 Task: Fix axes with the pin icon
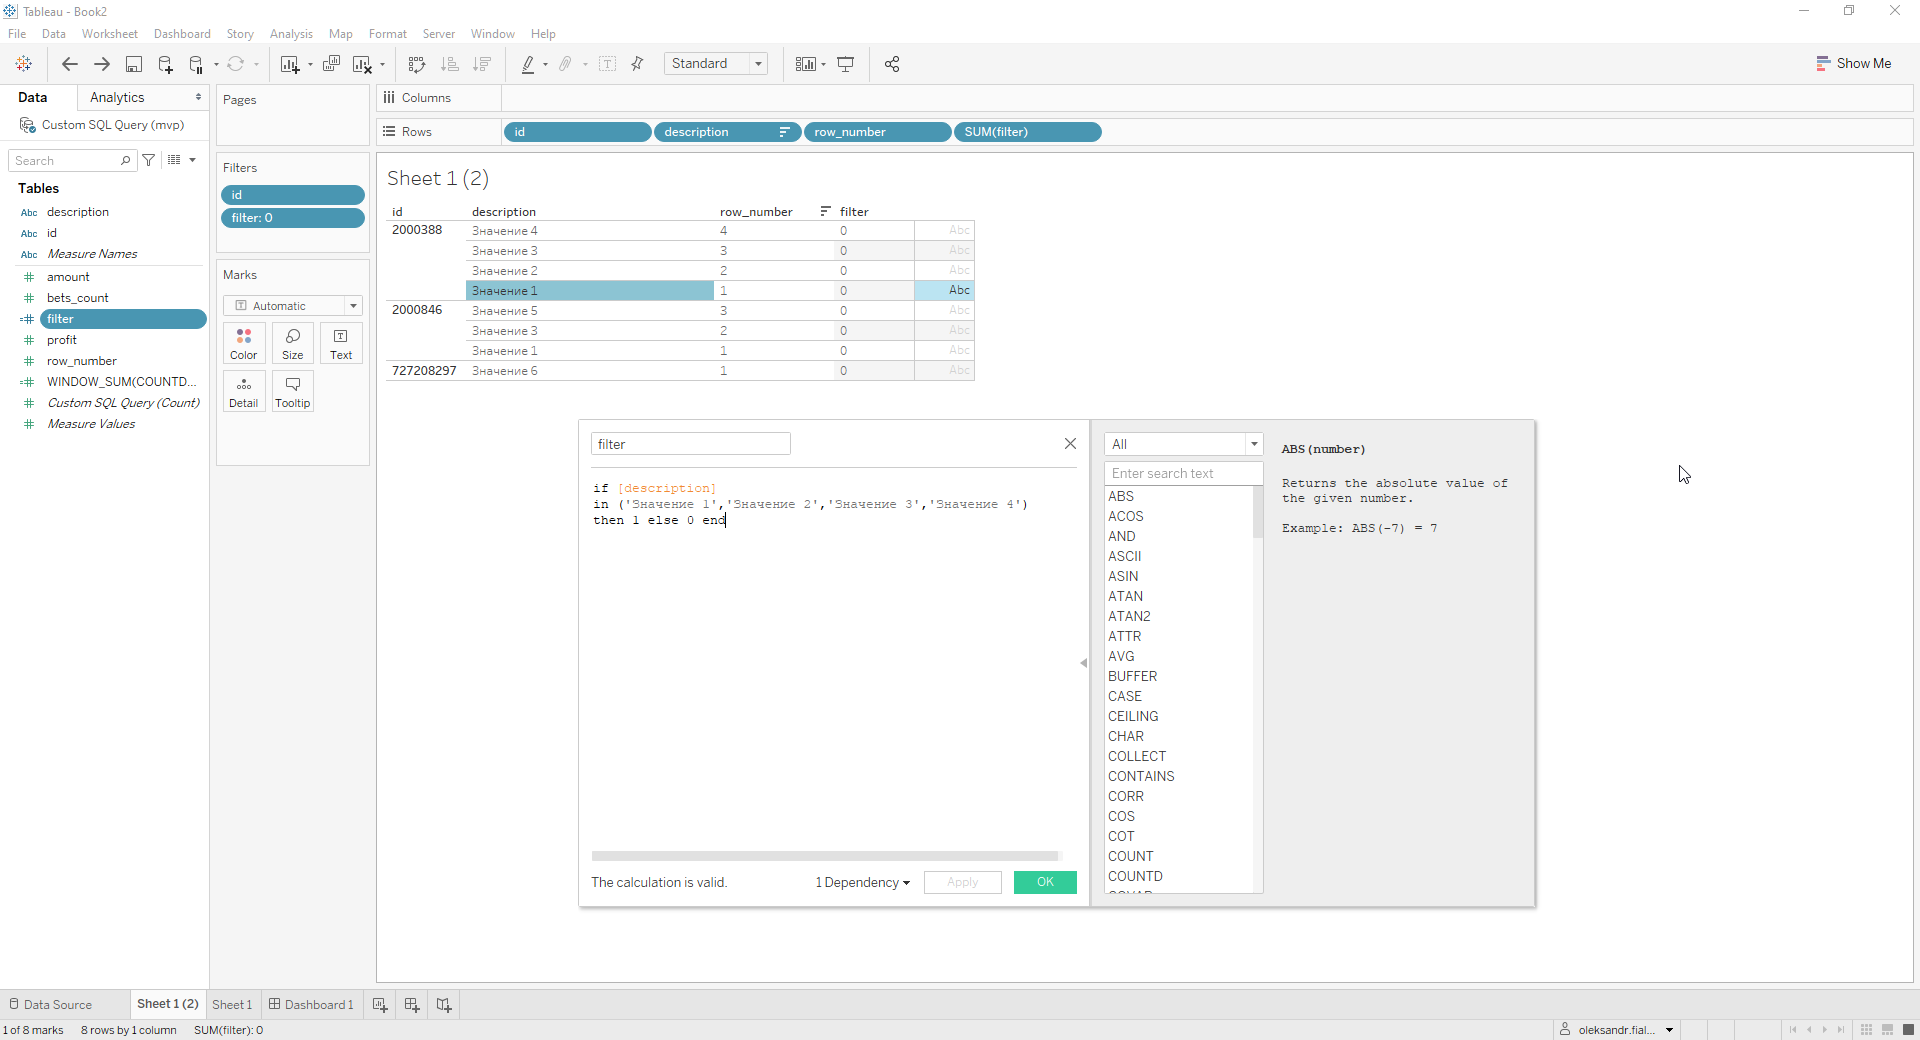637,64
